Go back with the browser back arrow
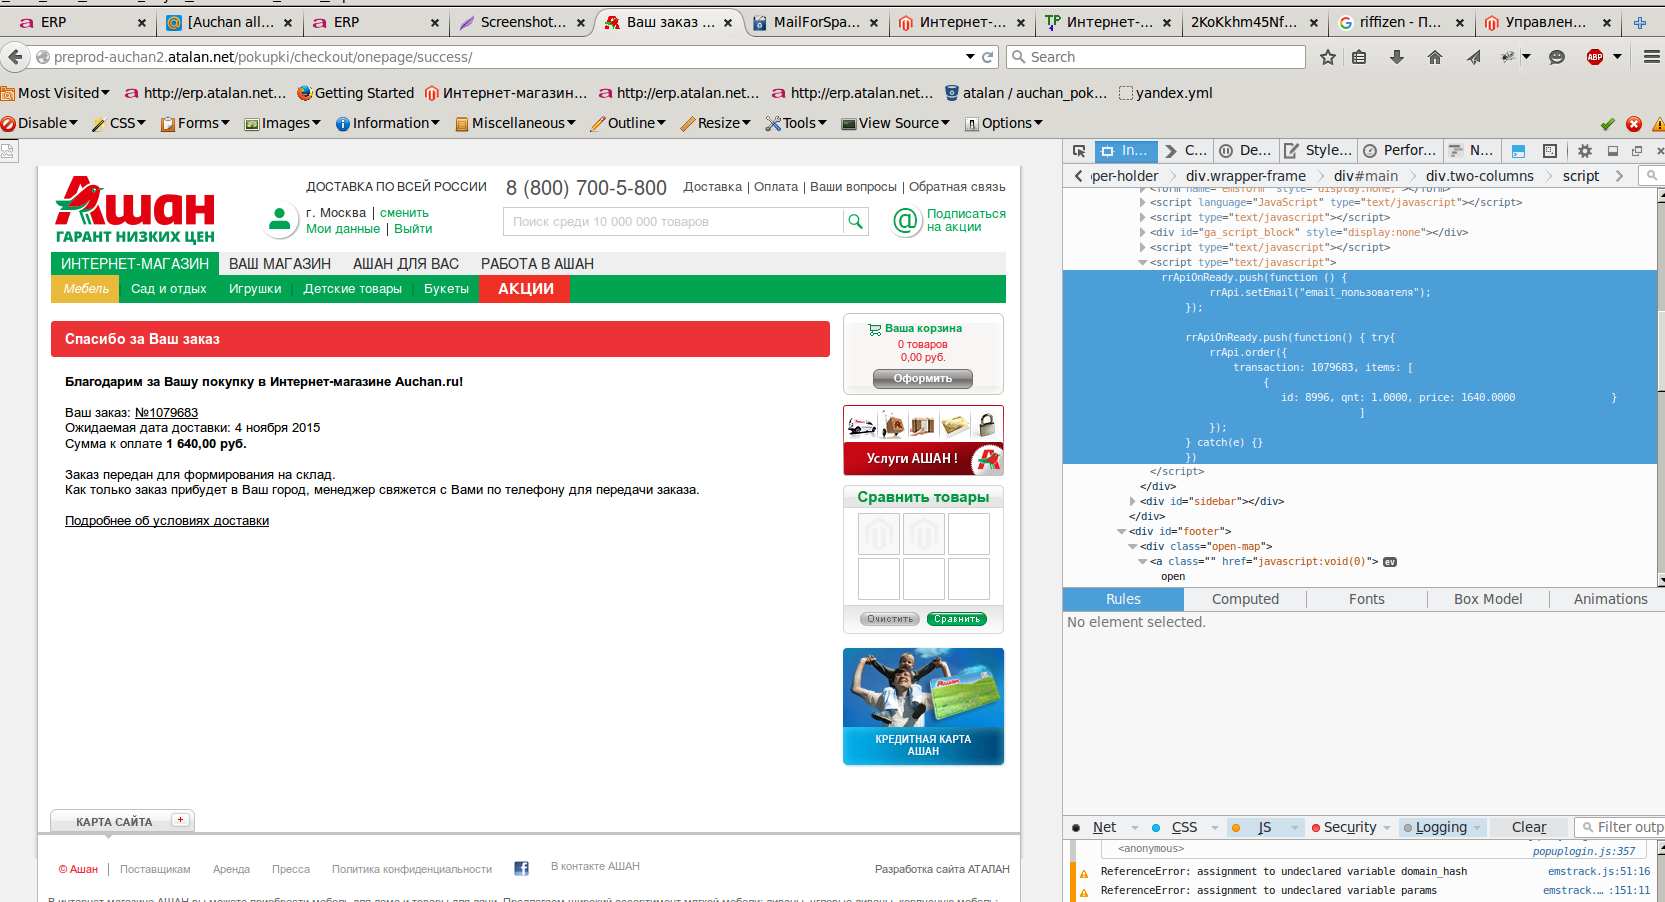1665x902 pixels. tap(15, 57)
